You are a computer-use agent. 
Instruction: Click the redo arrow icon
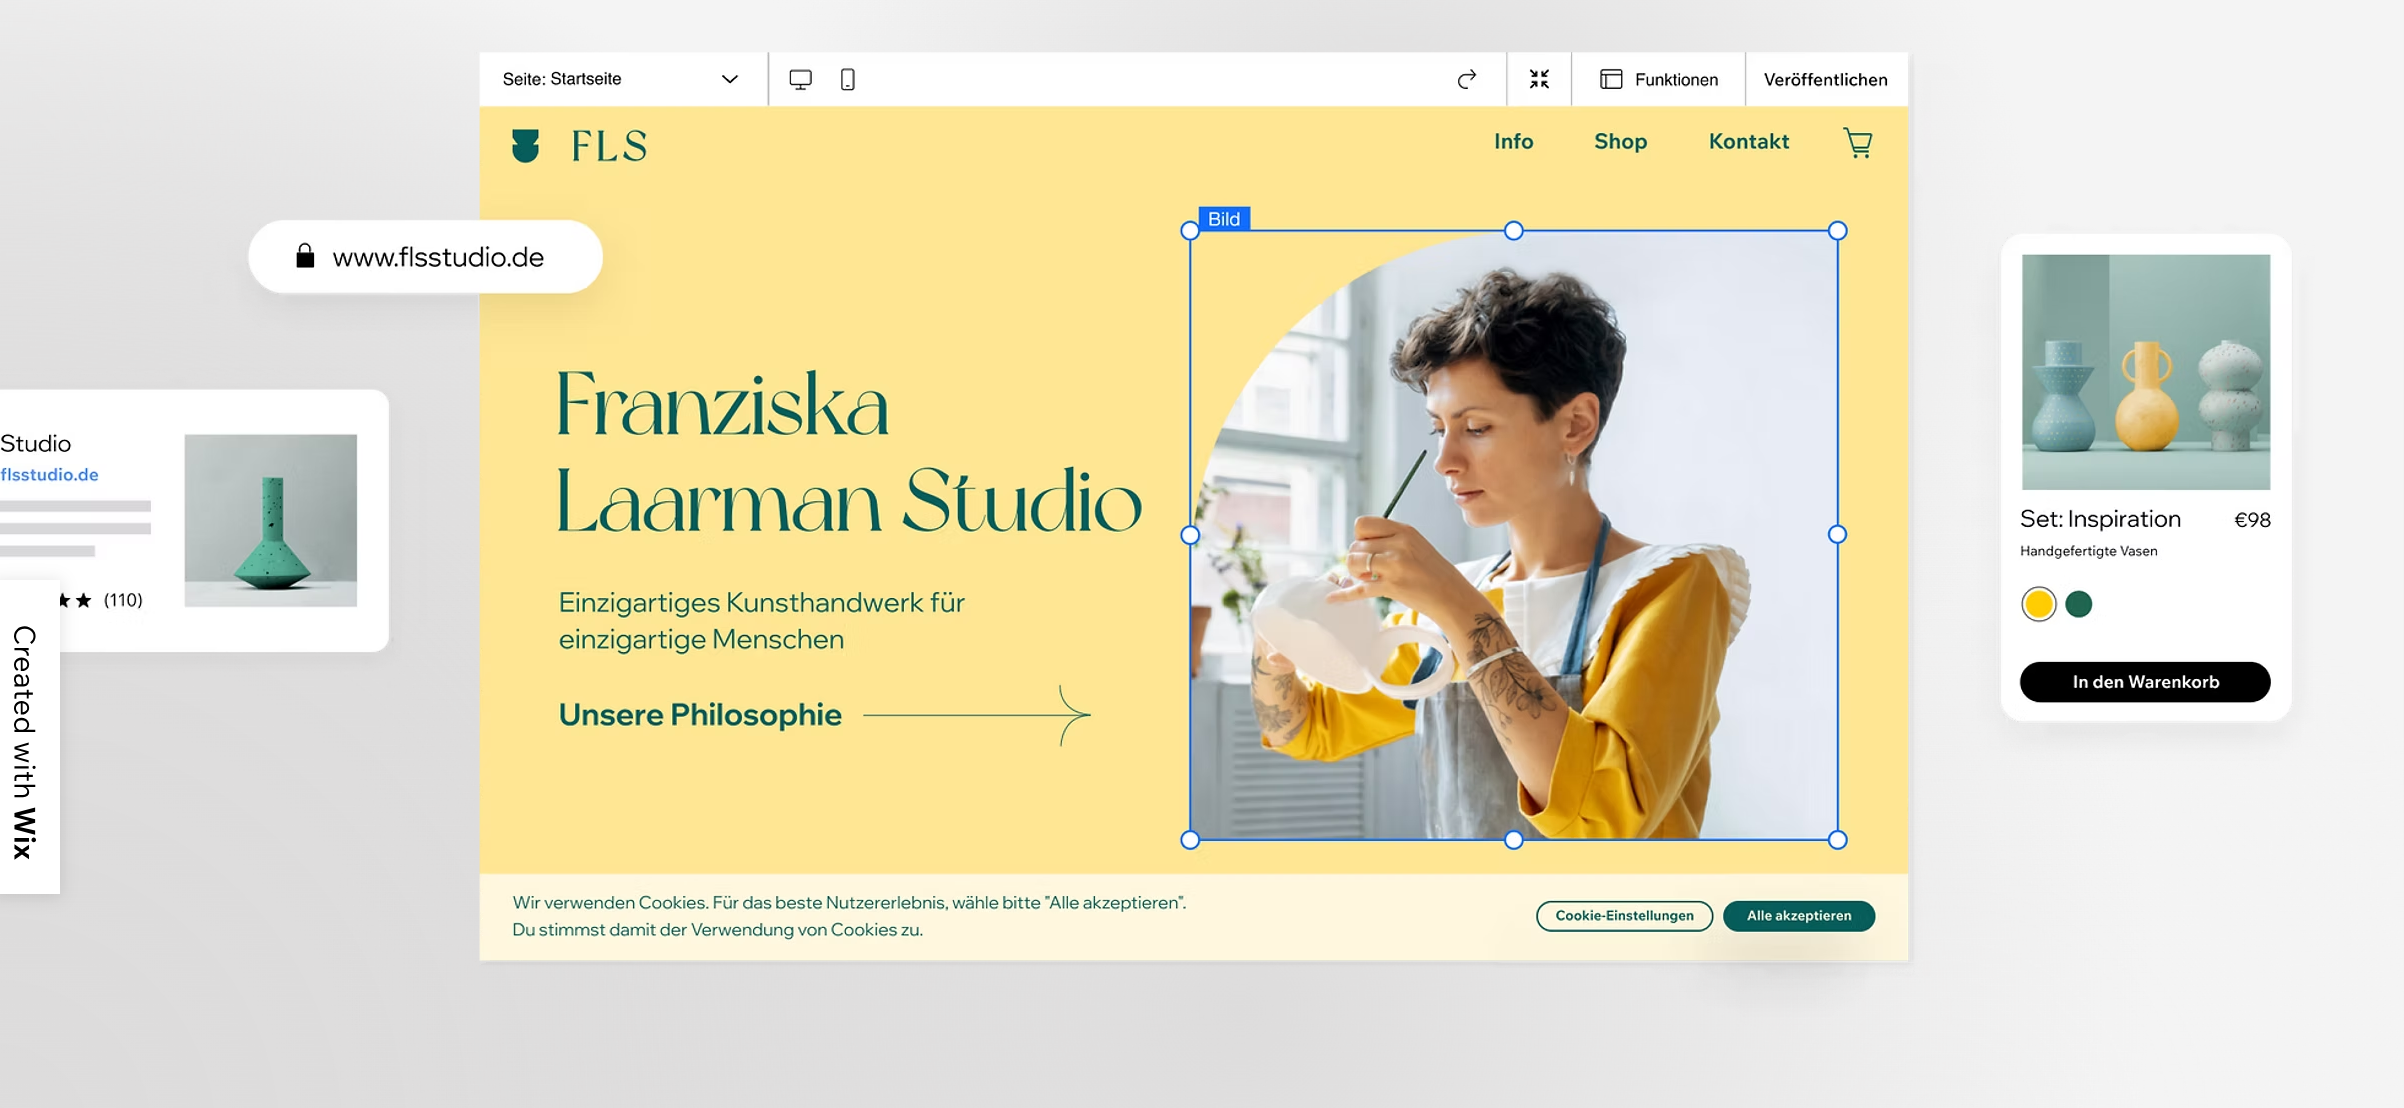pos(1466,79)
